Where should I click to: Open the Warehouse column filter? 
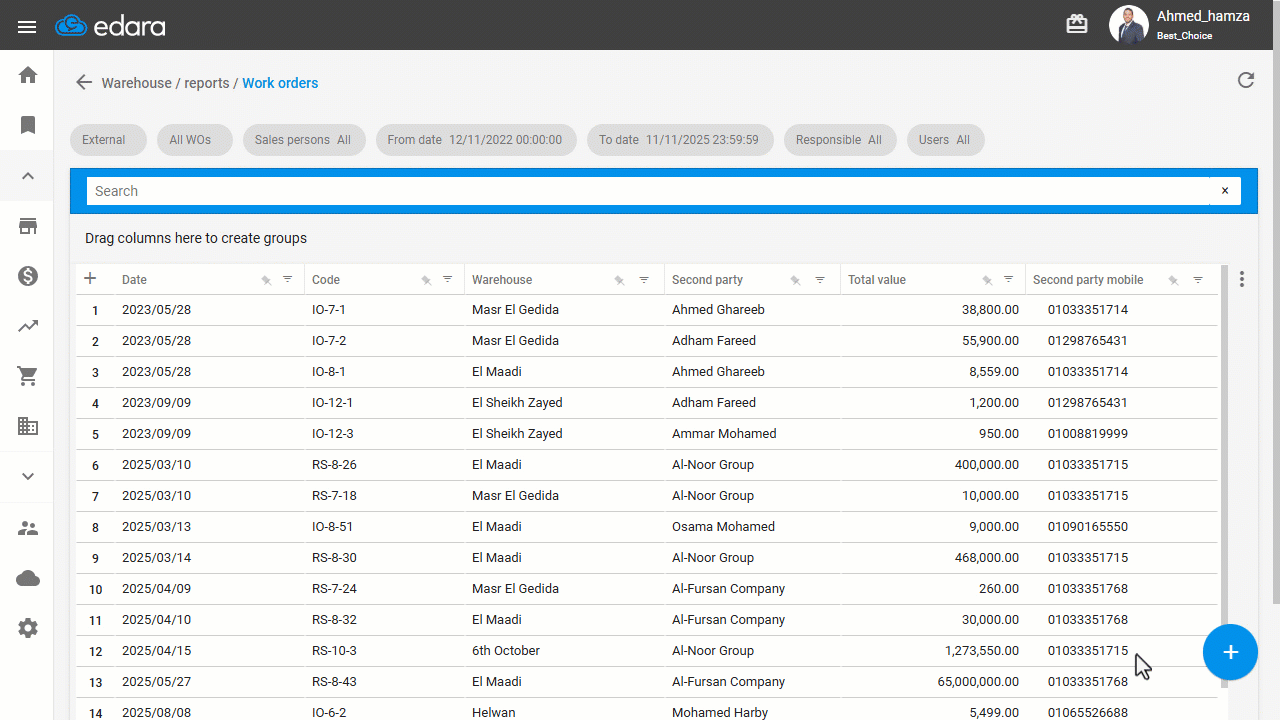tap(644, 280)
